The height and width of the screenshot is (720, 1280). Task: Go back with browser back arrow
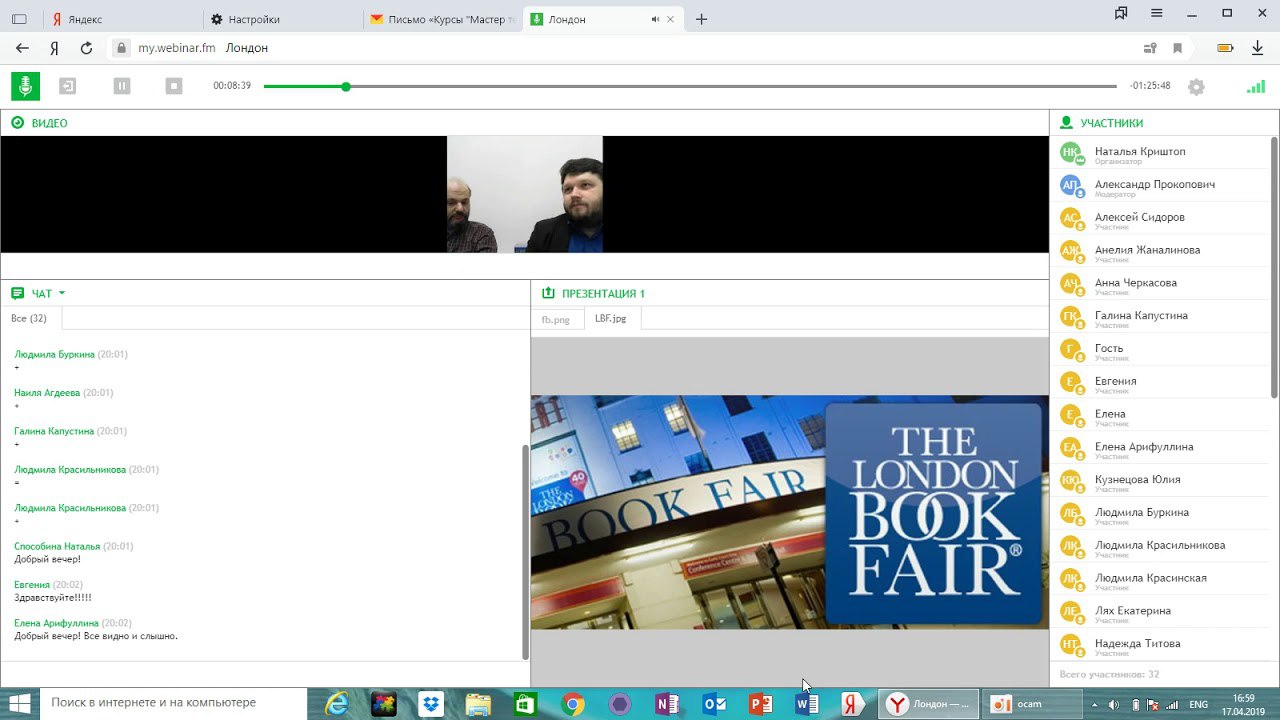tap(22, 48)
